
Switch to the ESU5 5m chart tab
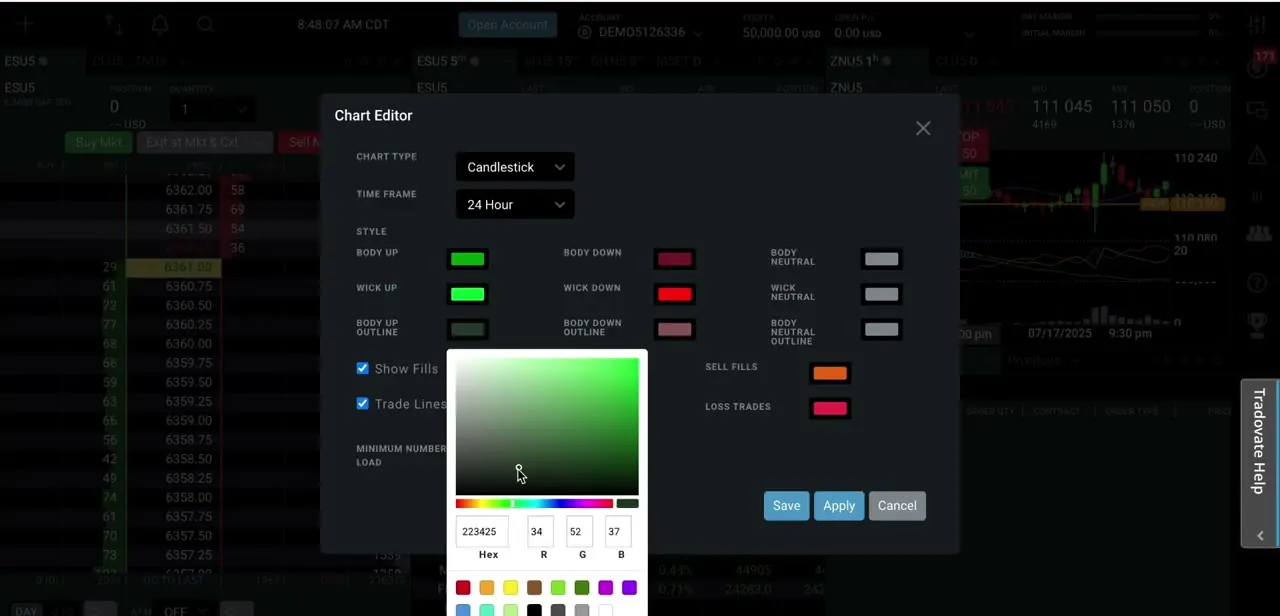[x=447, y=61]
